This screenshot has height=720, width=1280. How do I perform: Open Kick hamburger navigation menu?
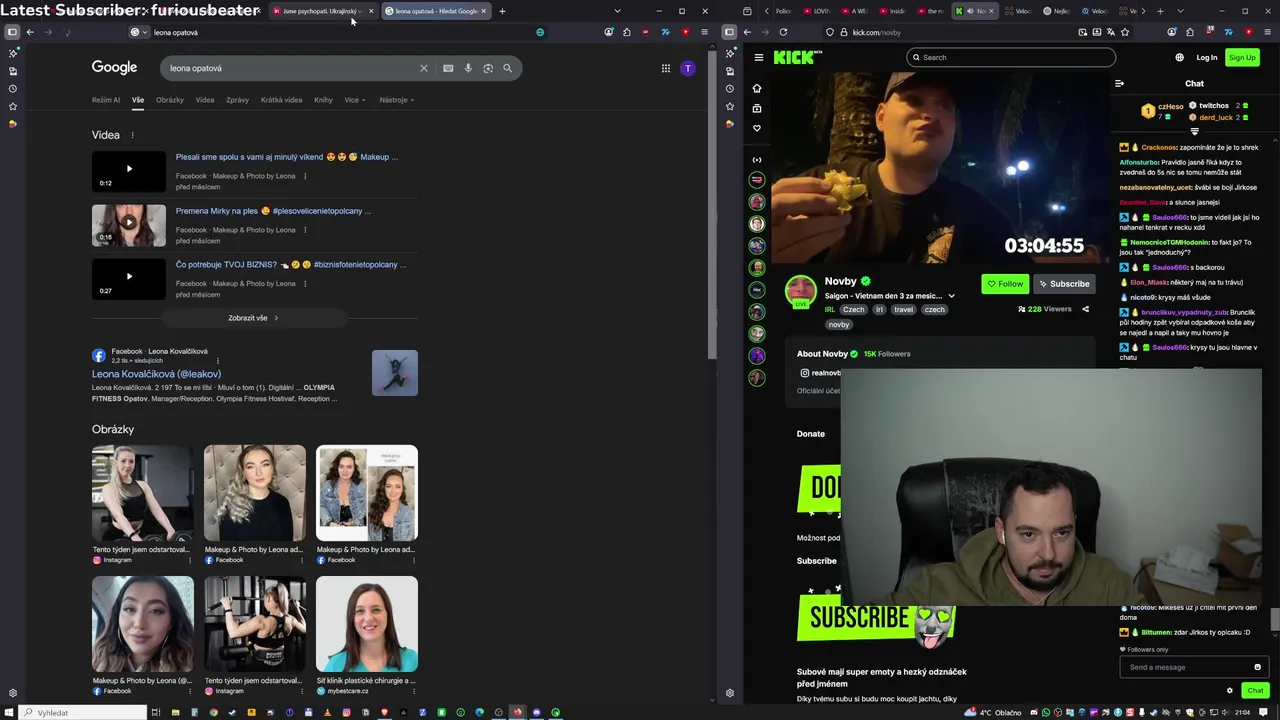coord(759,58)
